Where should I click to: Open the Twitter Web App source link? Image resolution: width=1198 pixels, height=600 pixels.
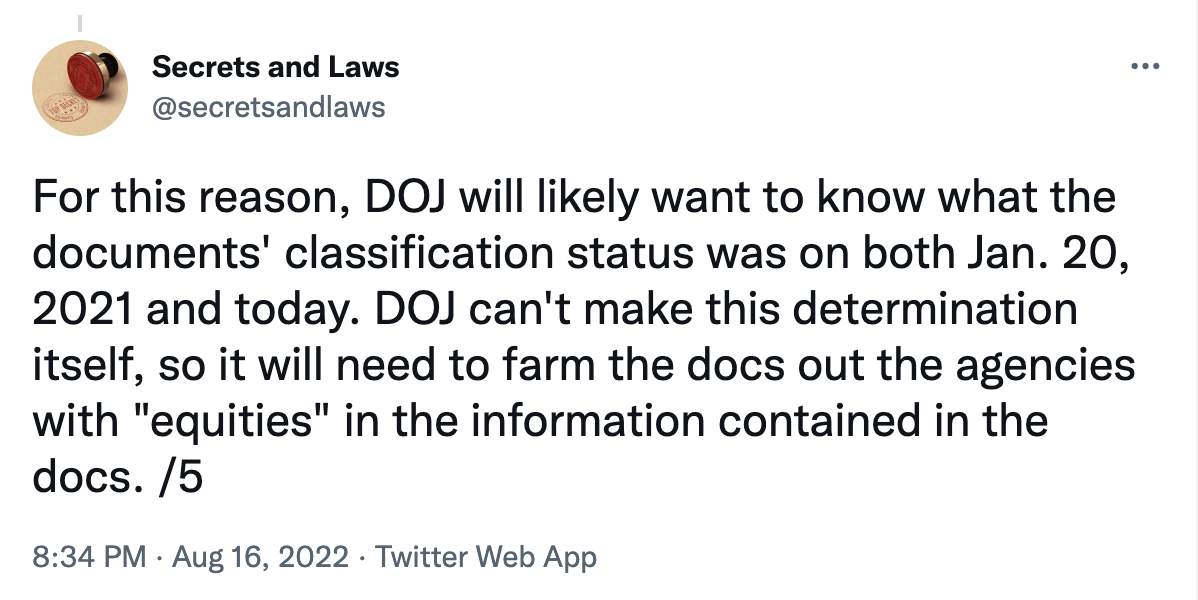click(x=486, y=556)
